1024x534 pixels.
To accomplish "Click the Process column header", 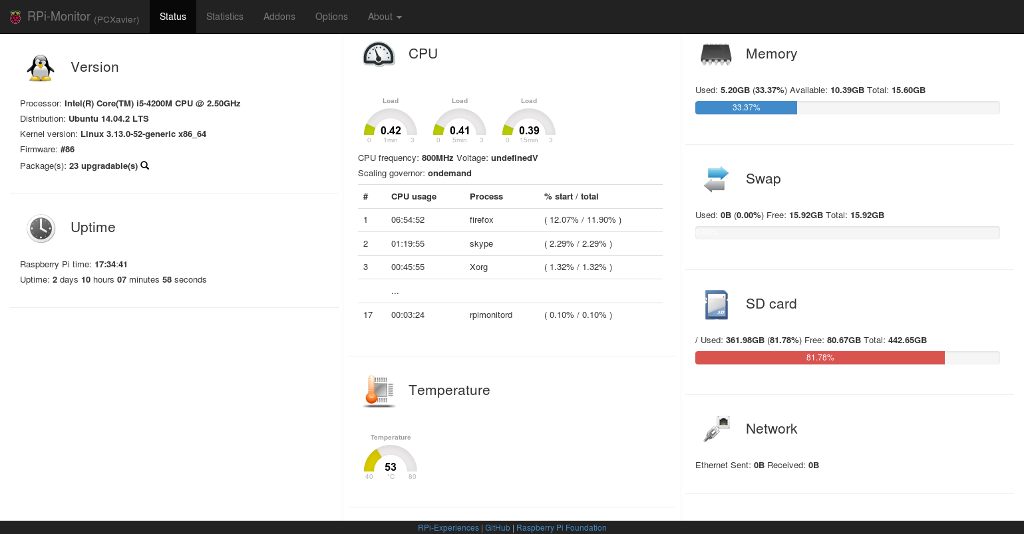I will click(x=487, y=196).
